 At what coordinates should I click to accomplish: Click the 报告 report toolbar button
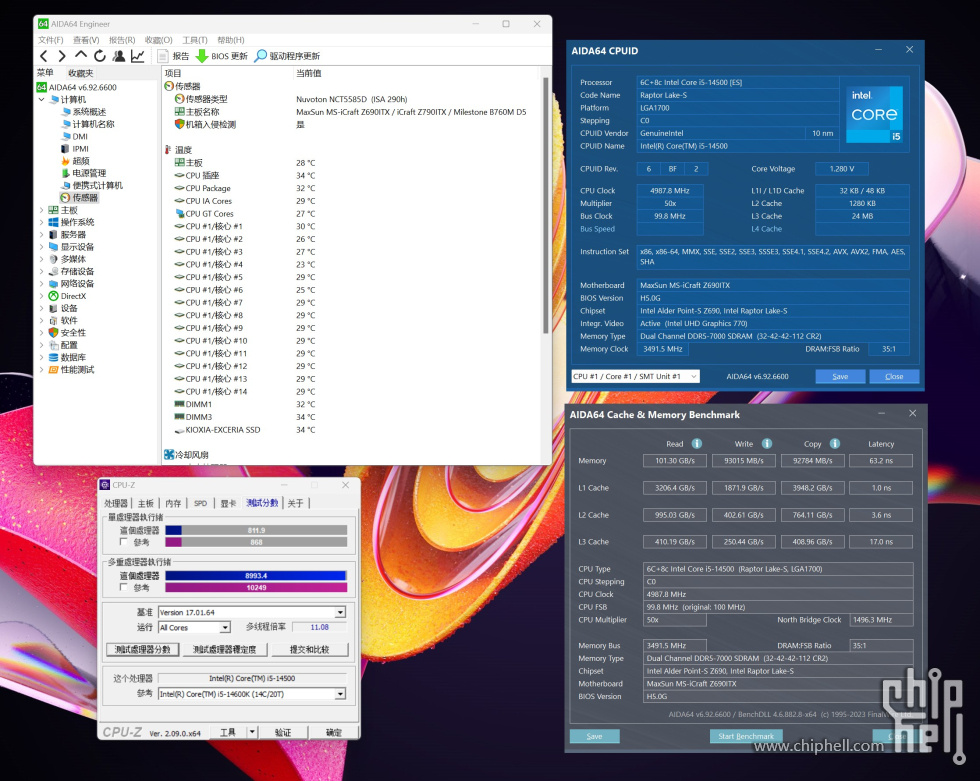tap(173, 56)
